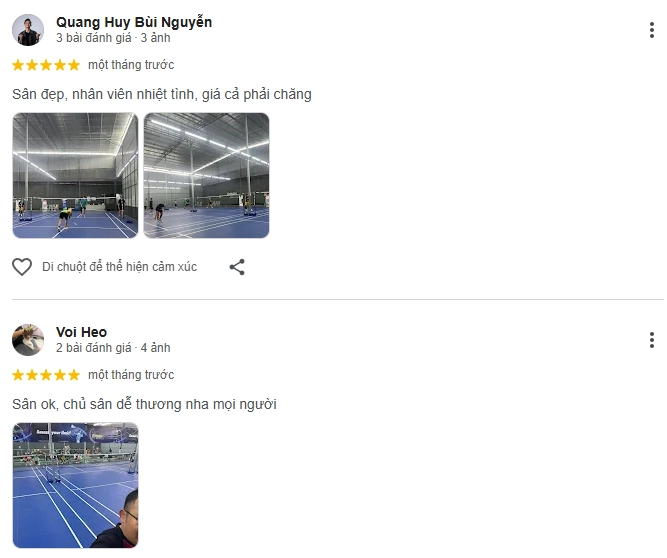View first badminton court photo by Quang Huy
This screenshot has width=667, height=558.
tap(75, 176)
